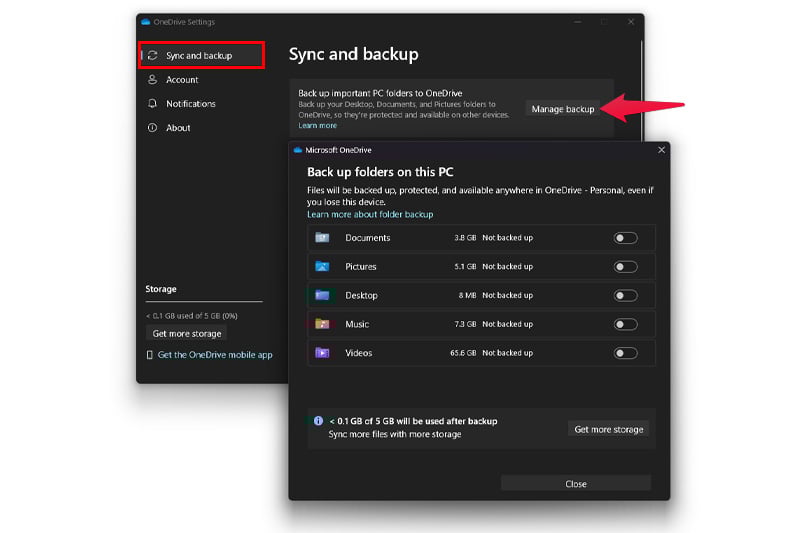Click the Documents folder icon

point(322,238)
